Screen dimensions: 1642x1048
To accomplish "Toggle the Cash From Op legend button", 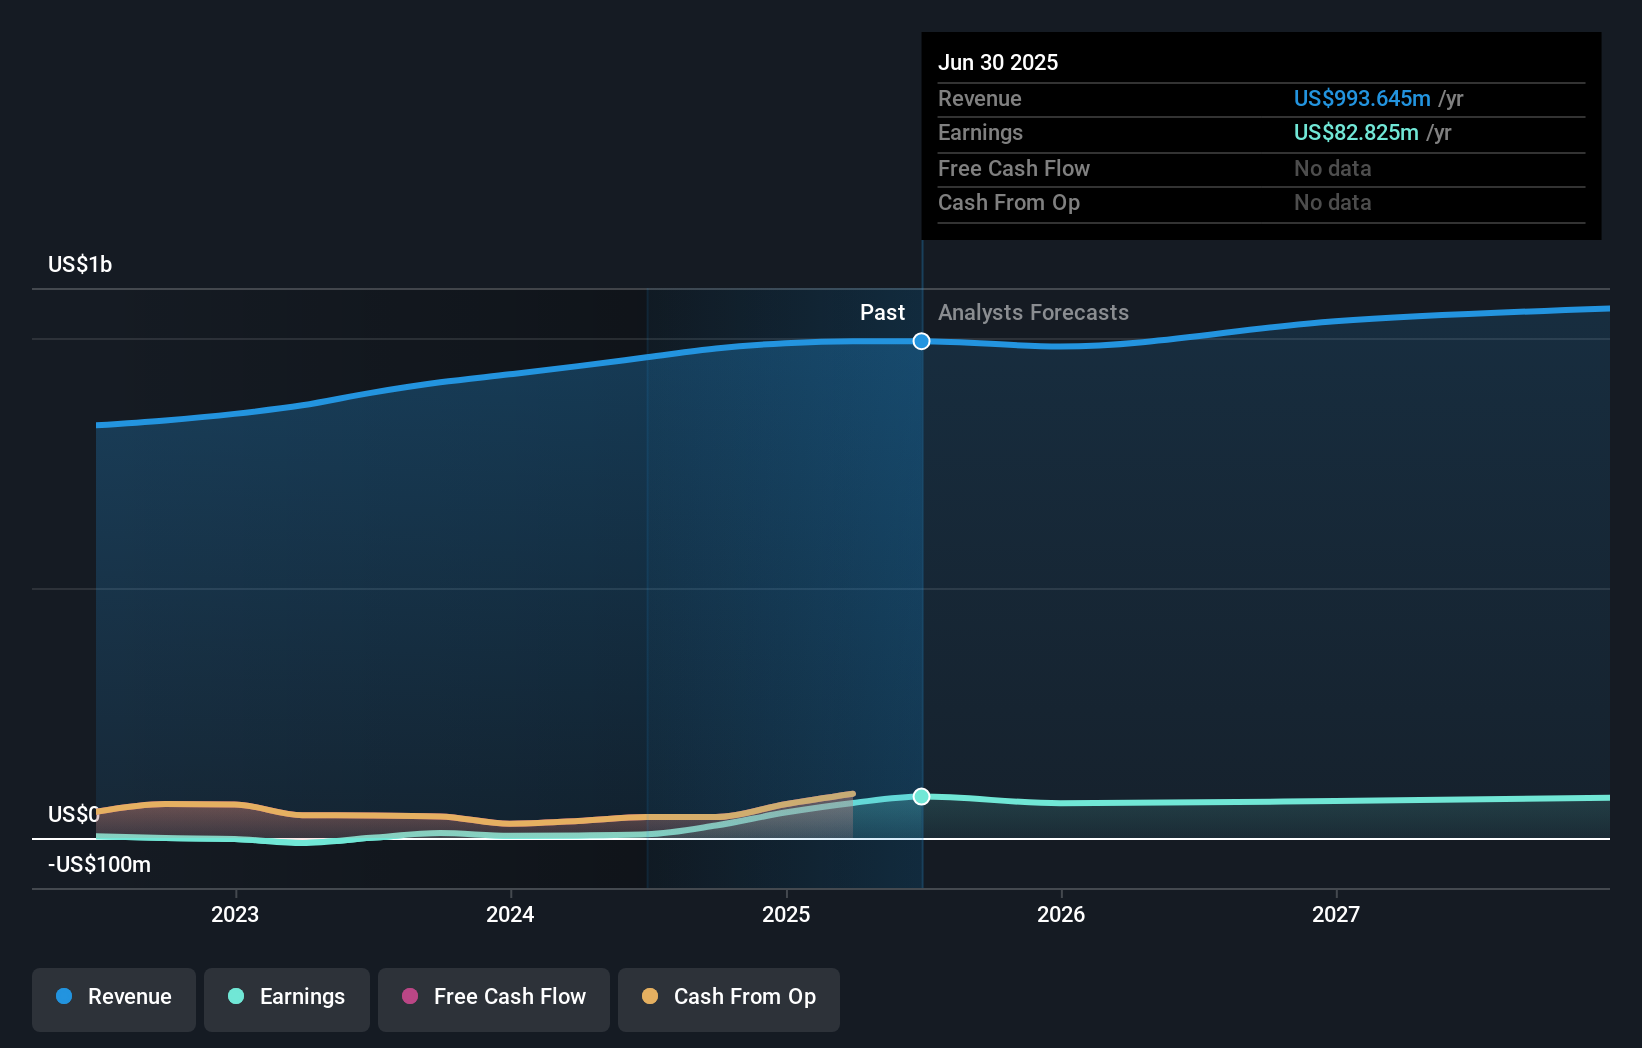I will [729, 999].
